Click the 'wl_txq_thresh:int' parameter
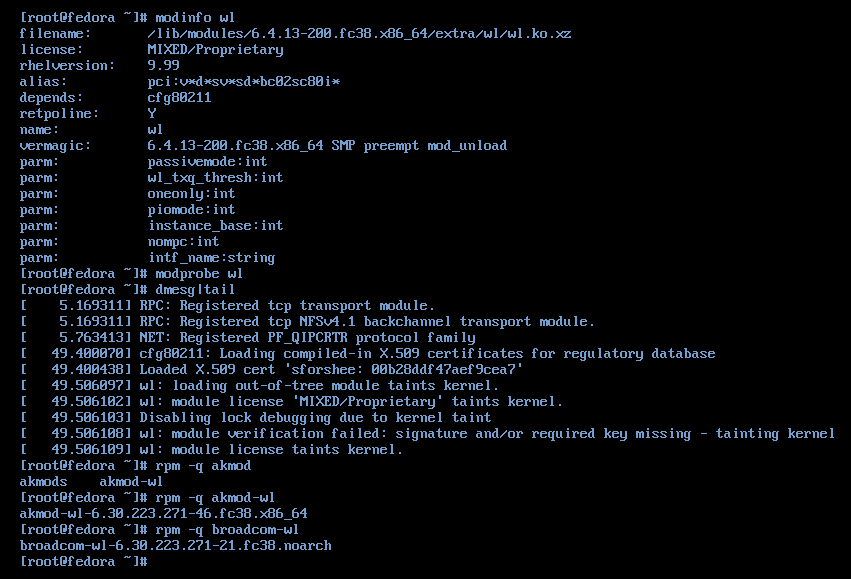 click(215, 177)
